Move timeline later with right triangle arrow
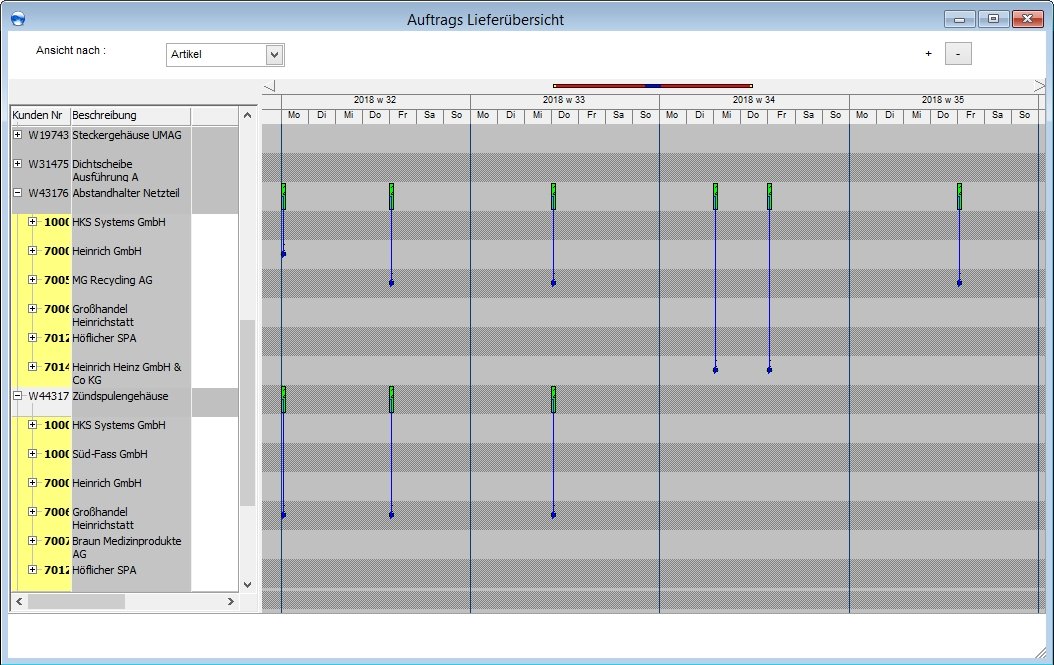The image size is (1054, 665). point(1039,86)
